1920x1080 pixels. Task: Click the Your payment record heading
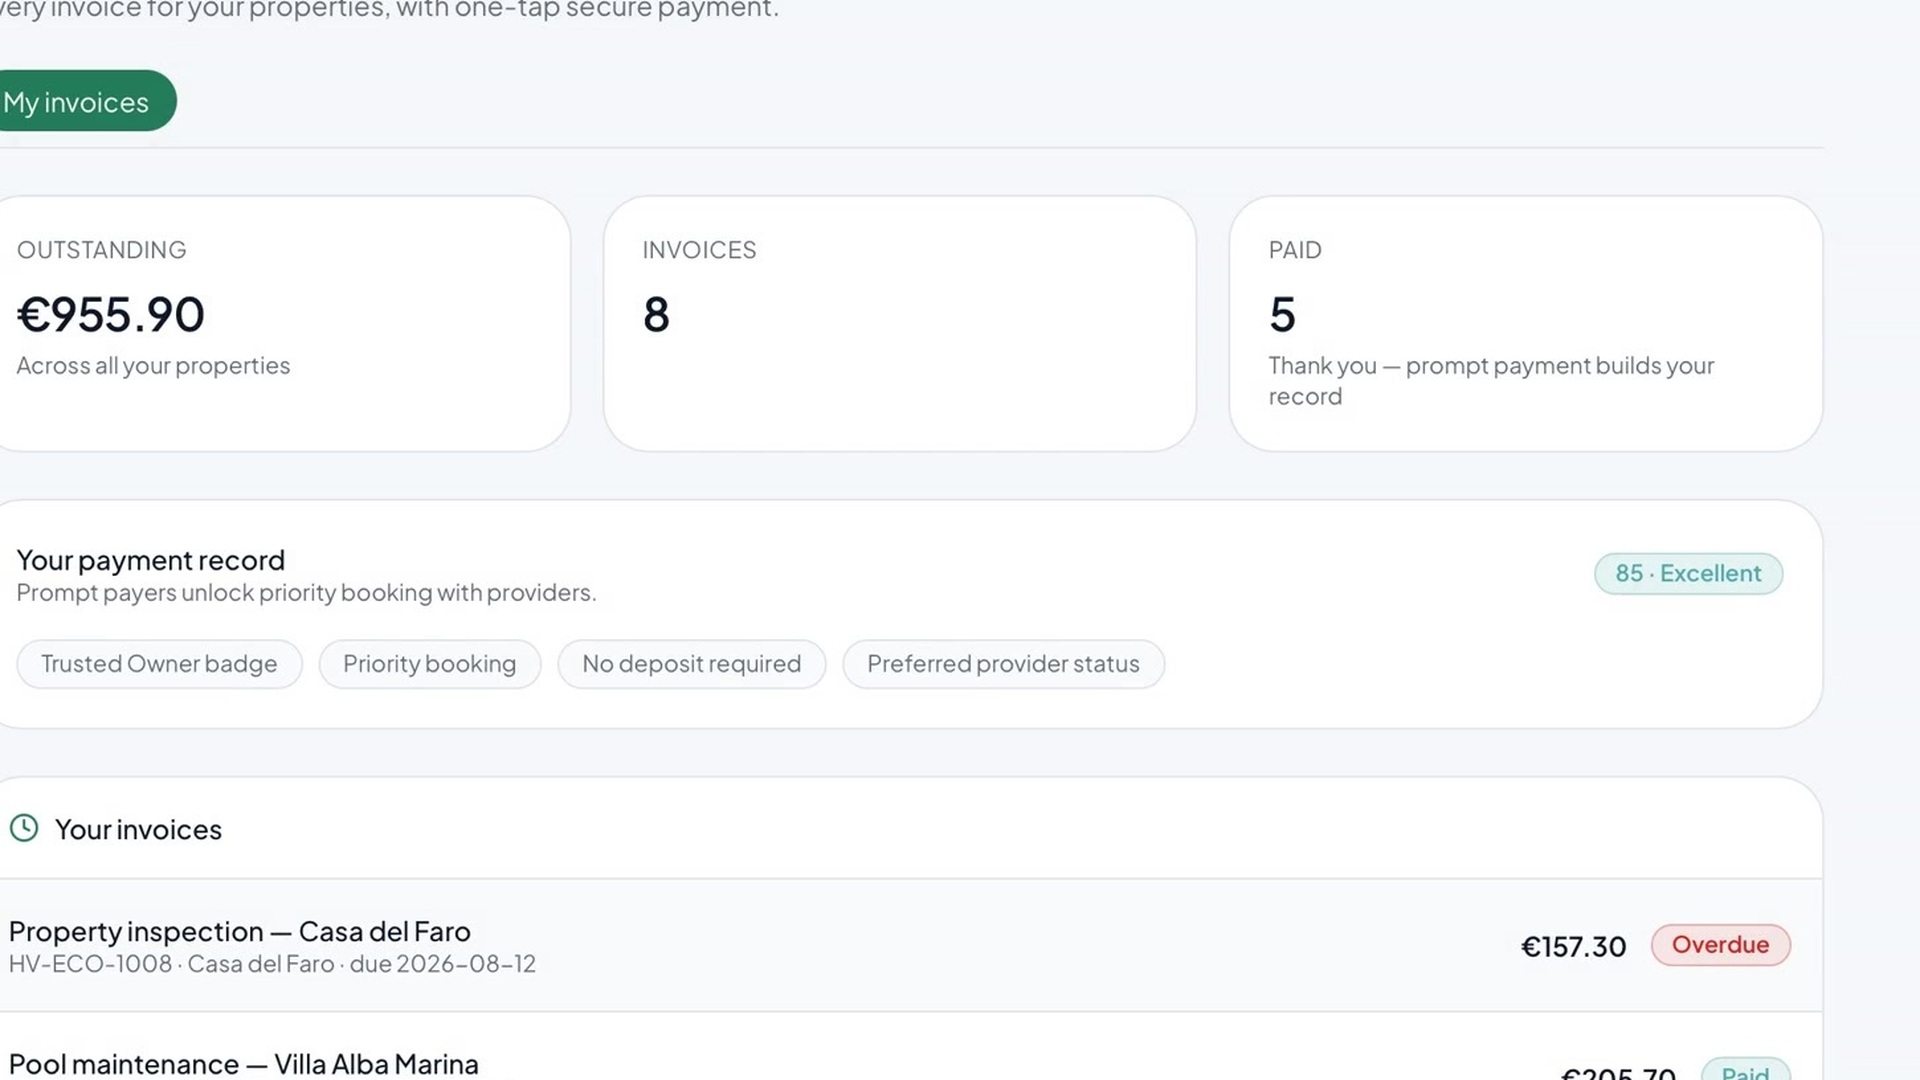click(151, 560)
